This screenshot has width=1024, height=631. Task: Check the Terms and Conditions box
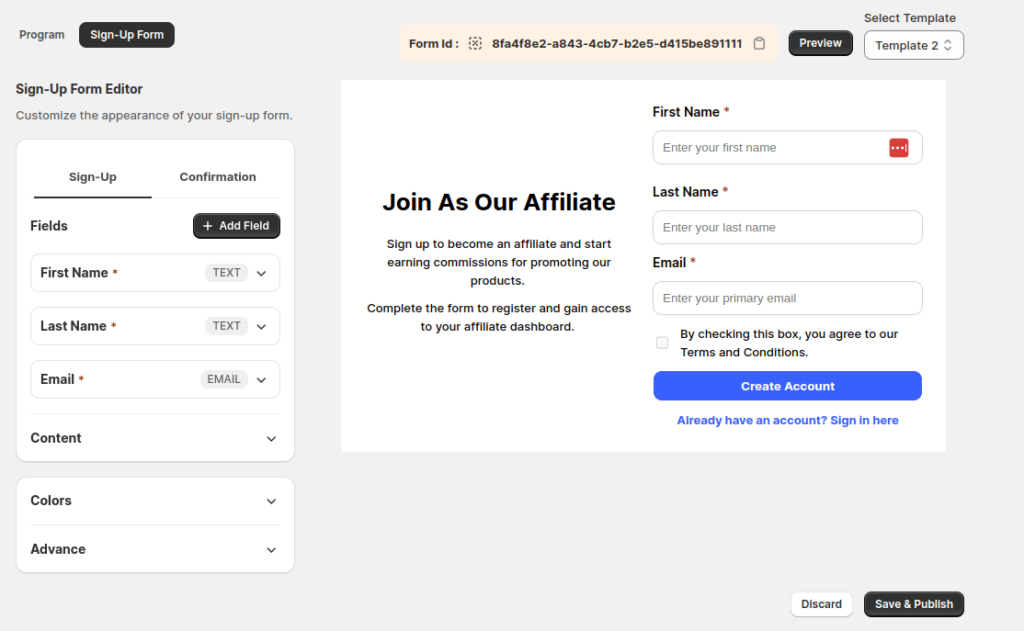pos(662,342)
